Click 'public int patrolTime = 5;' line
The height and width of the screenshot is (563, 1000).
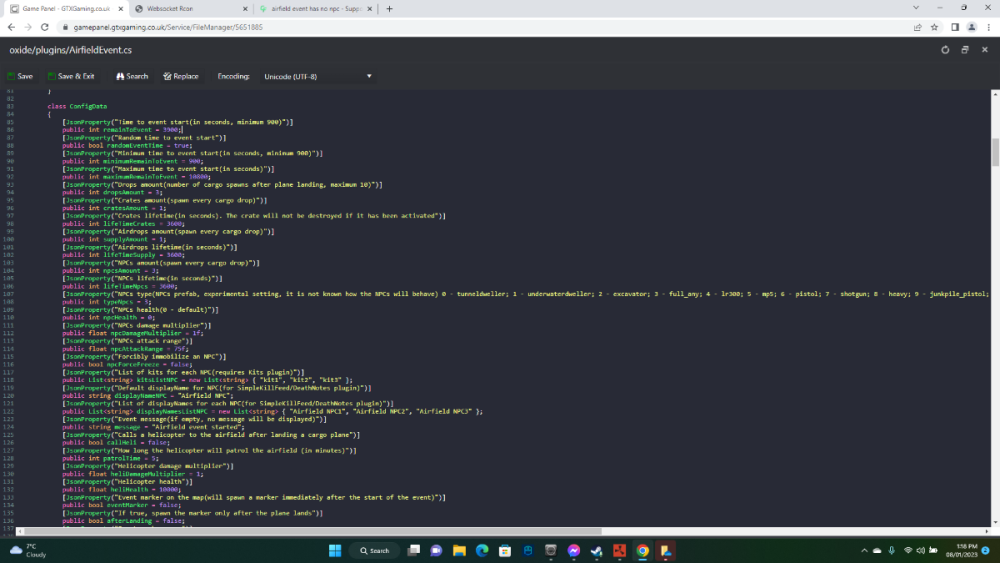(110, 458)
